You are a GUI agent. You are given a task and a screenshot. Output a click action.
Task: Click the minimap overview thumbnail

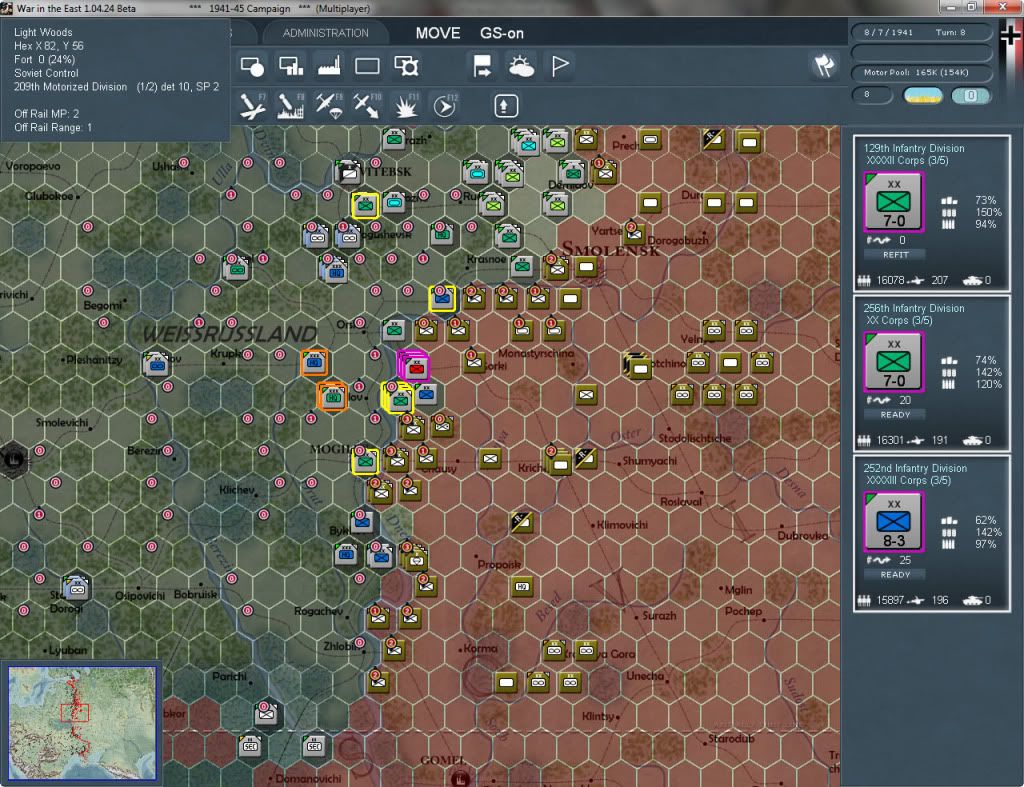coord(82,722)
